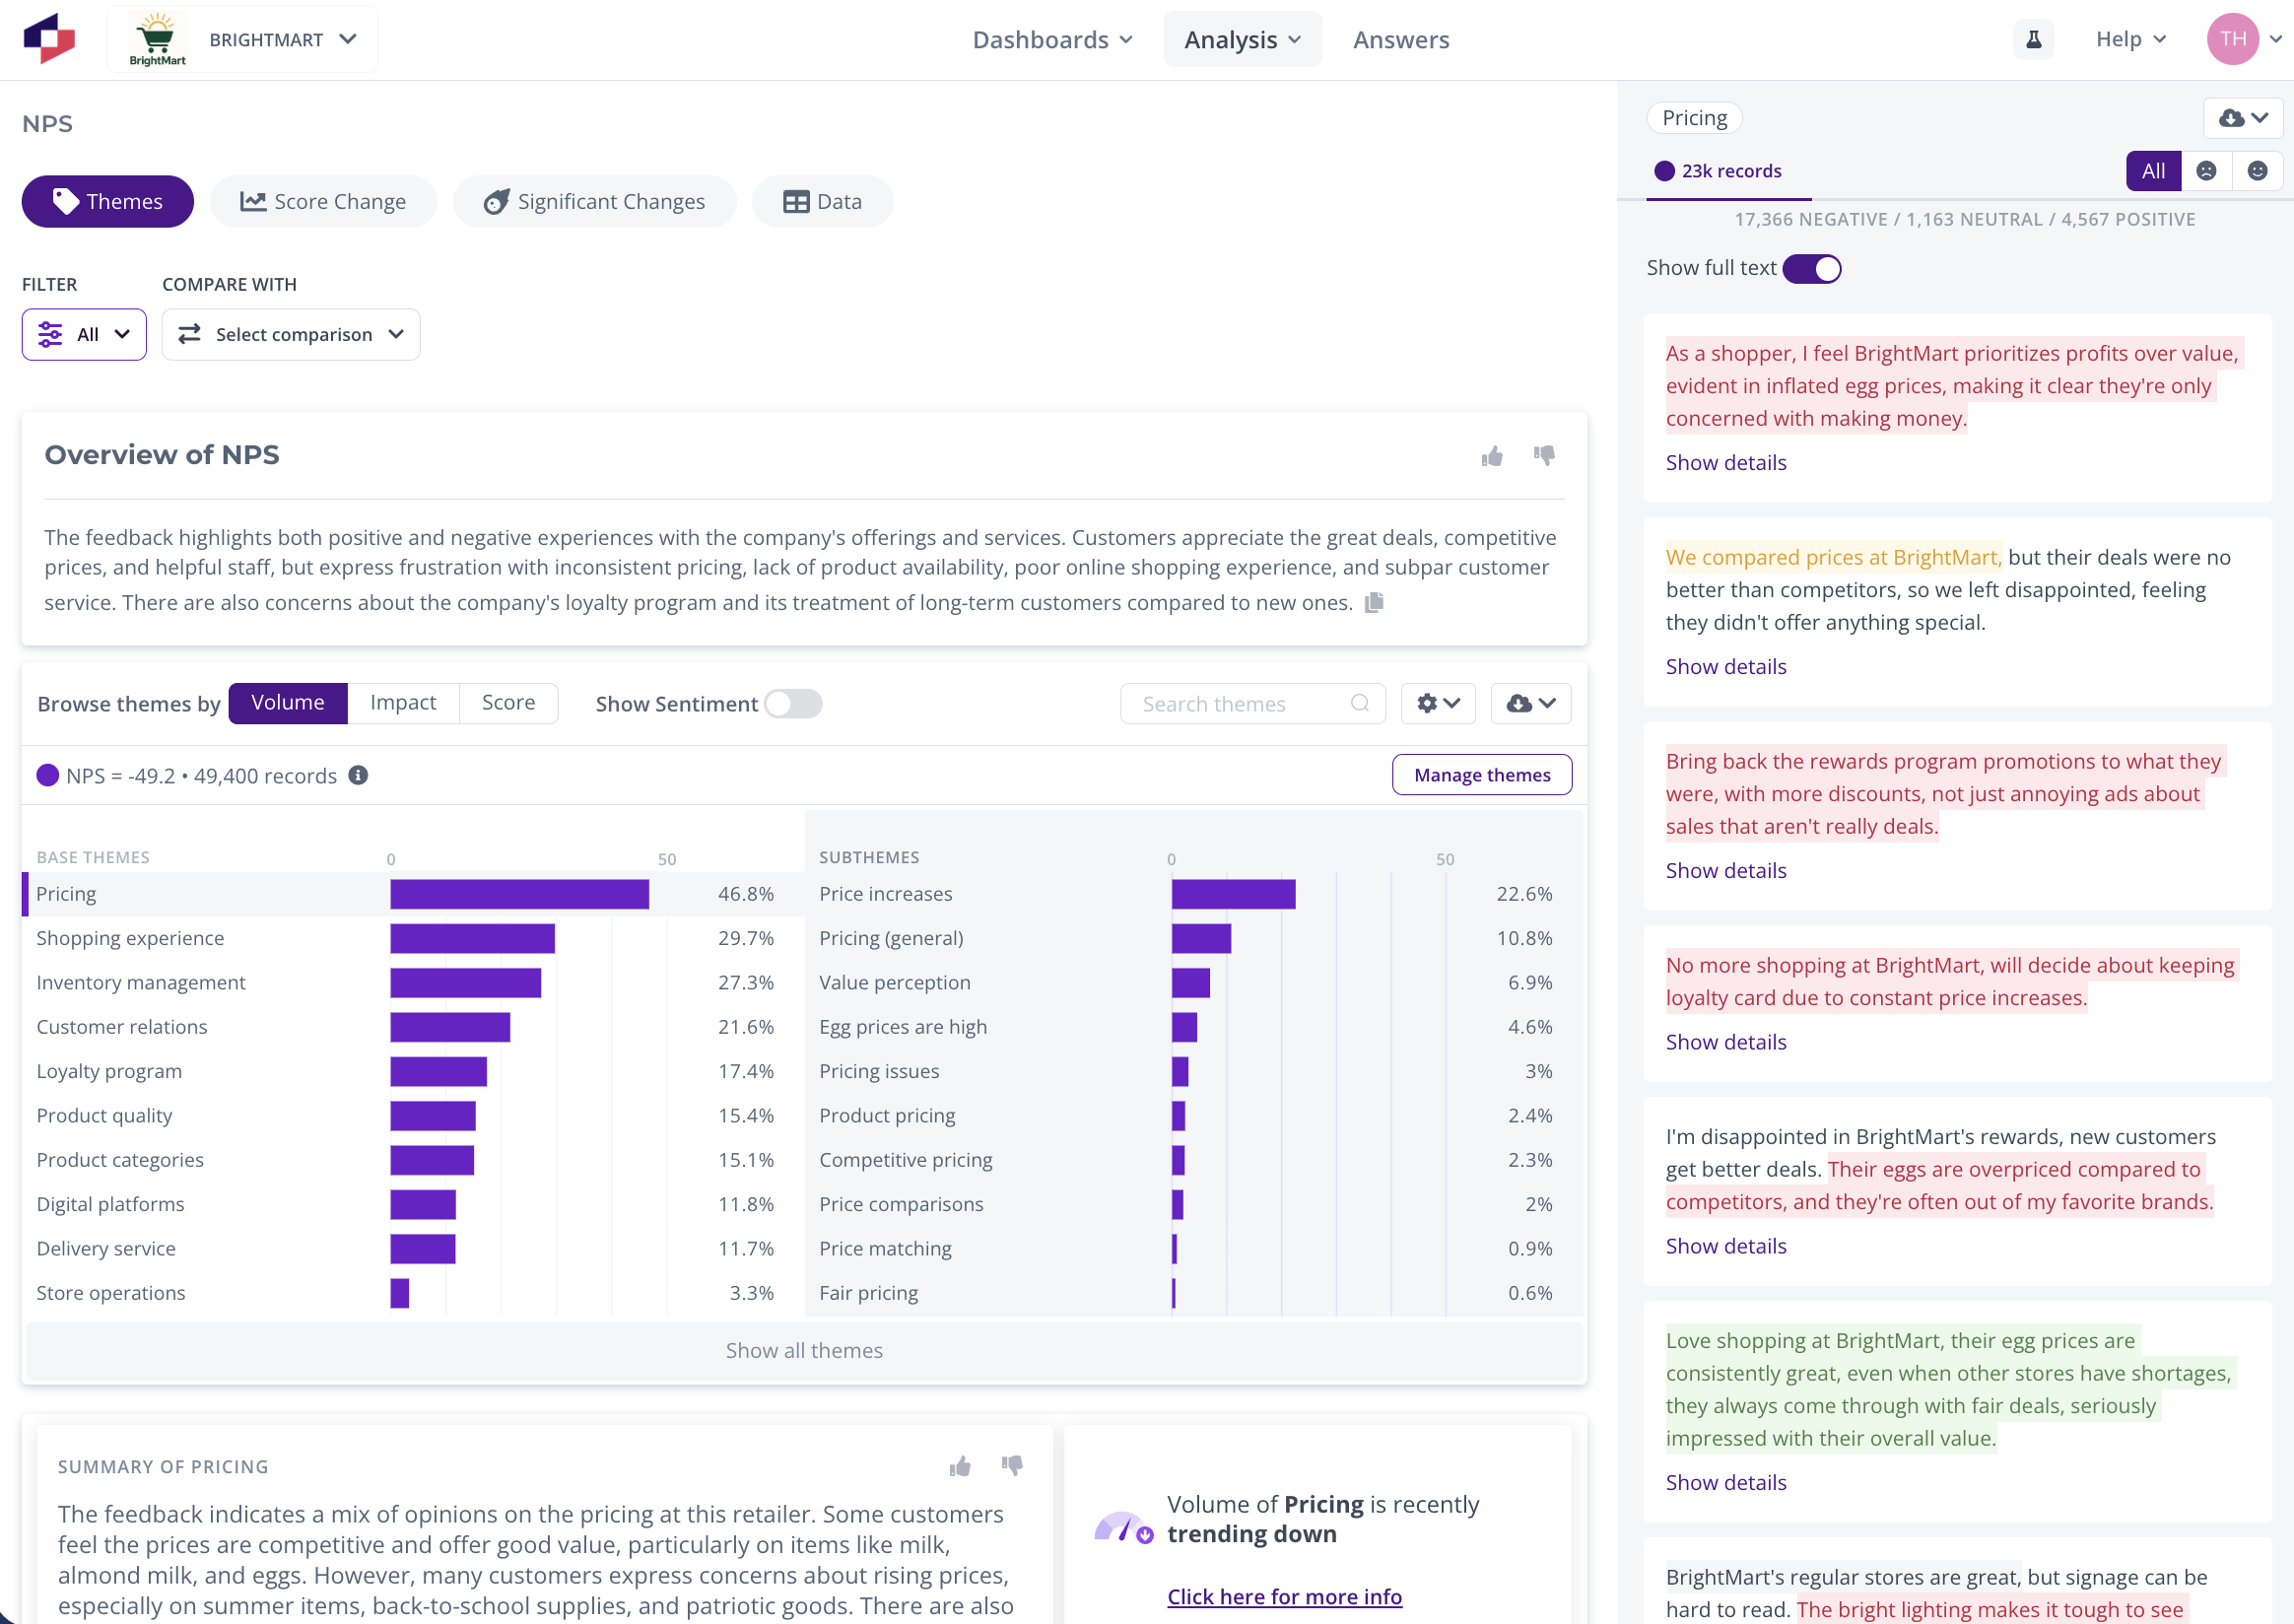
Task: Click the Price increases subtheme bar
Action: tap(1233, 894)
